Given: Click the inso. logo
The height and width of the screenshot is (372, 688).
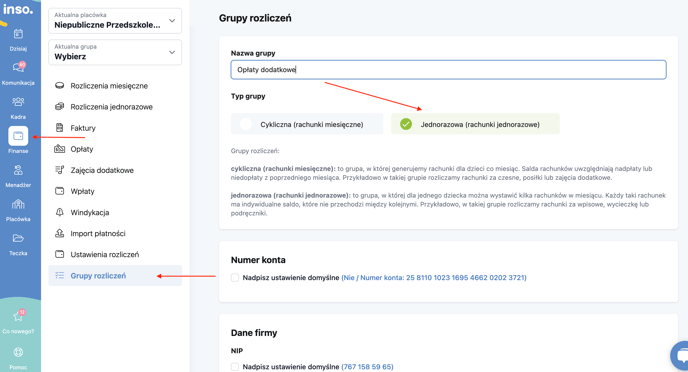Looking at the screenshot, I should (18, 9).
